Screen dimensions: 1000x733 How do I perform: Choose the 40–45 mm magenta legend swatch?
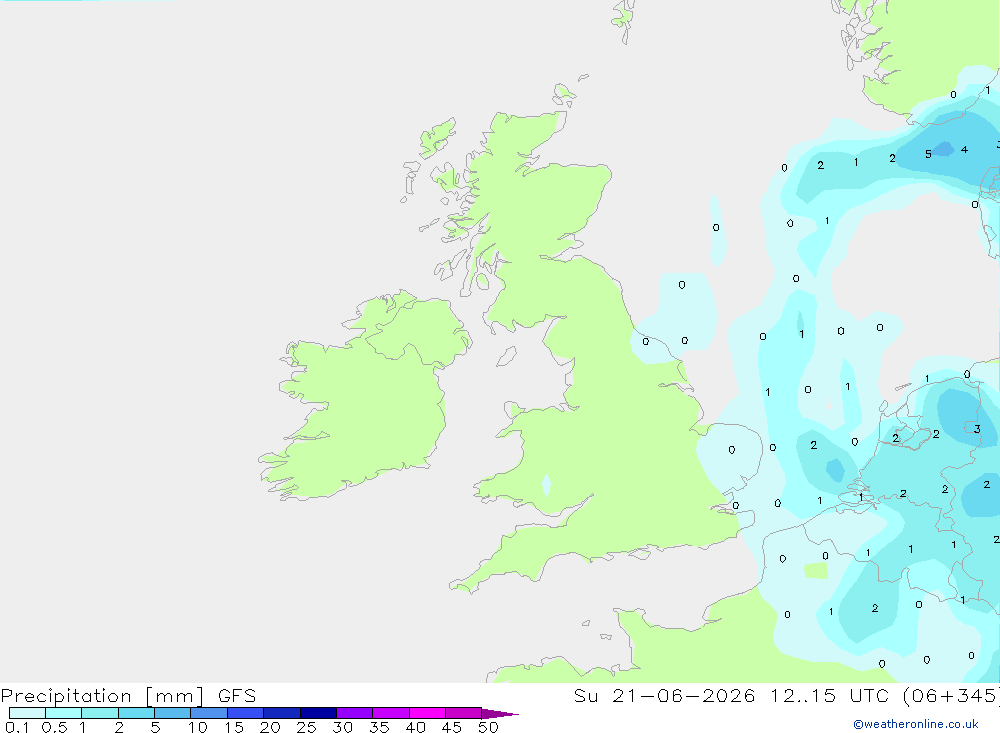coord(427,713)
